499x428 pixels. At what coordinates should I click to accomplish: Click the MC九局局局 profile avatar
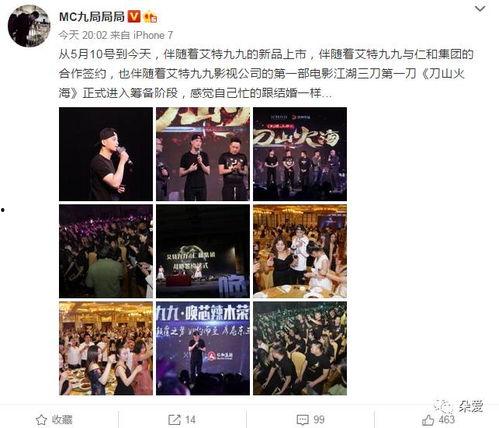(29, 26)
